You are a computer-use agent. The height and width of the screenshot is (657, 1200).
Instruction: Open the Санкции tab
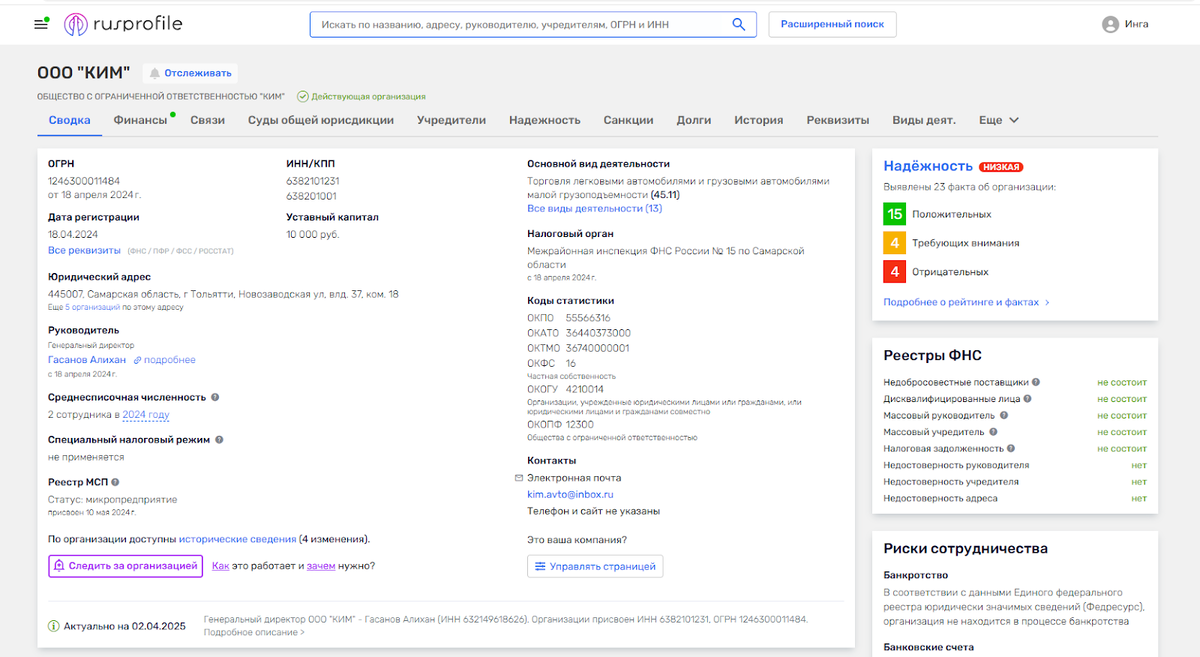[629, 120]
